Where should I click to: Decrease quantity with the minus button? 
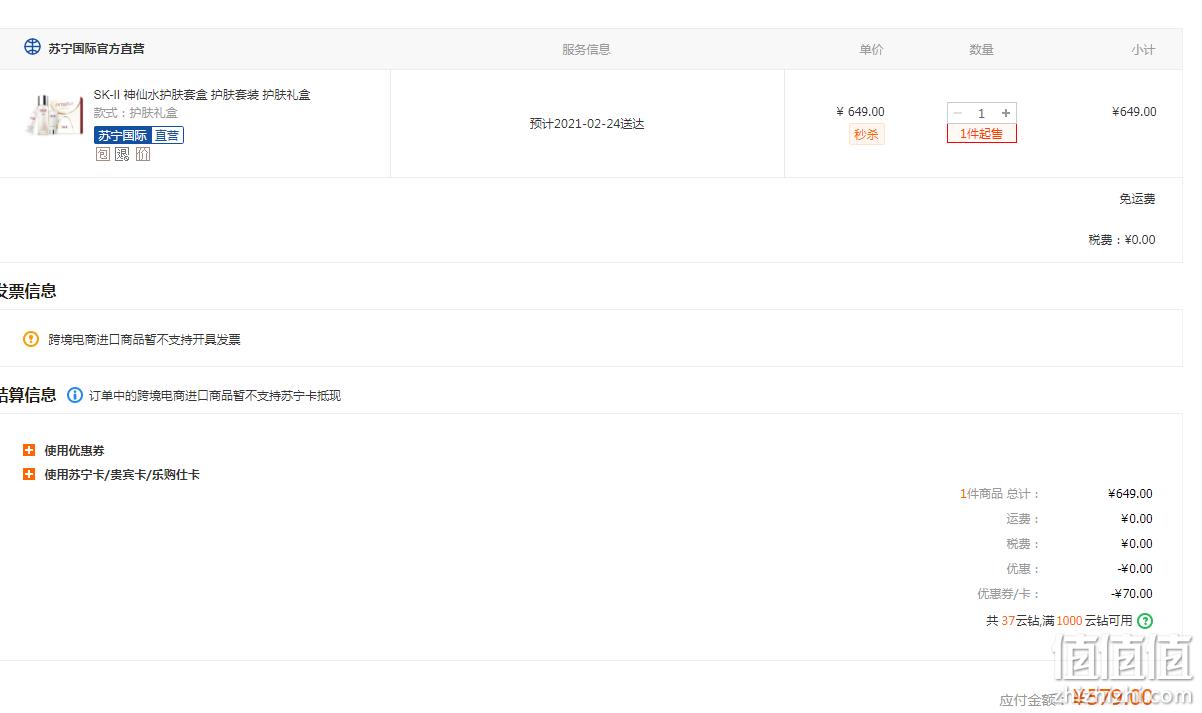[x=957, y=113]
